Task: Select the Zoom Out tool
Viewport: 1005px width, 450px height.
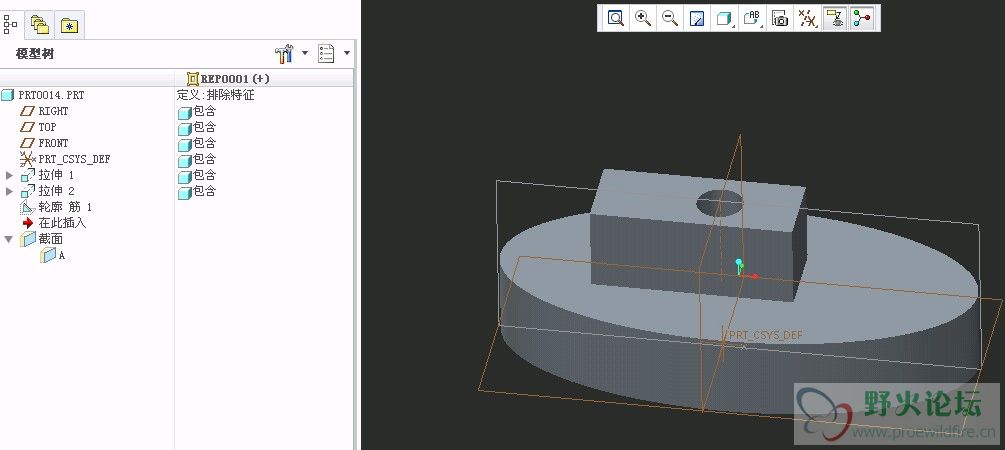Action: [x=670, y=18]
